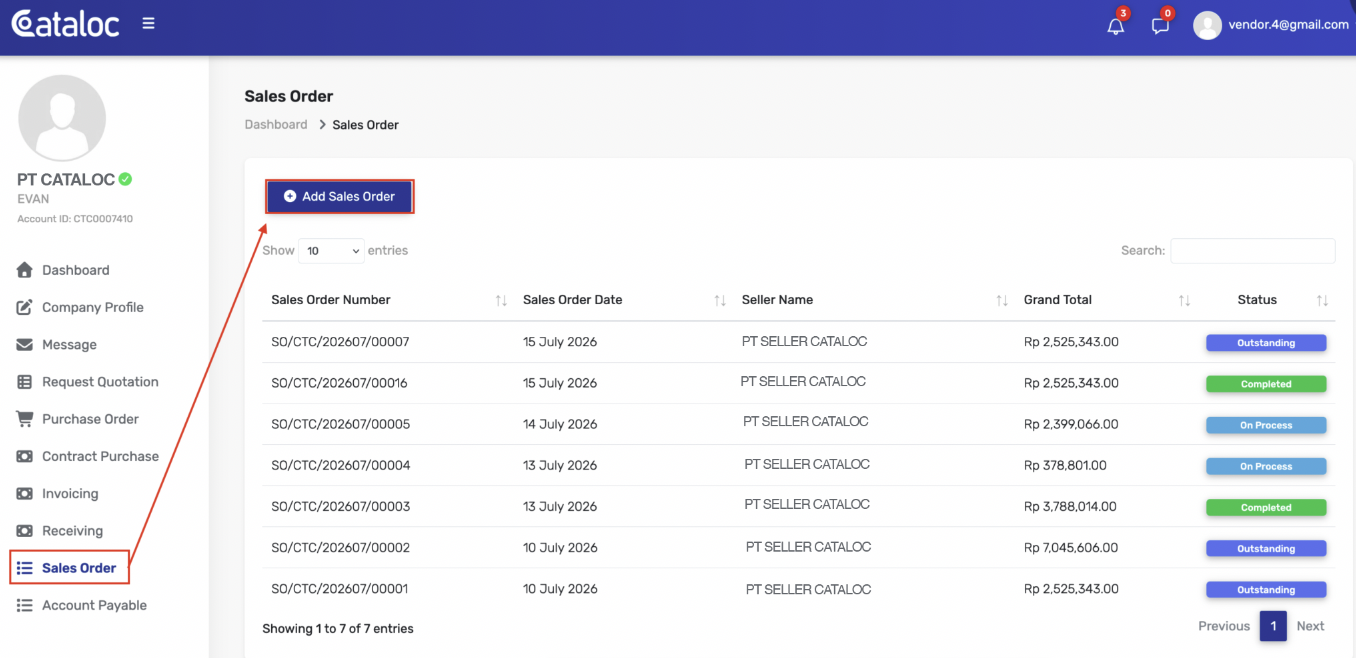Click the Purchase Order cart icon
The image size is (1356, 658).
pos(24,419)
